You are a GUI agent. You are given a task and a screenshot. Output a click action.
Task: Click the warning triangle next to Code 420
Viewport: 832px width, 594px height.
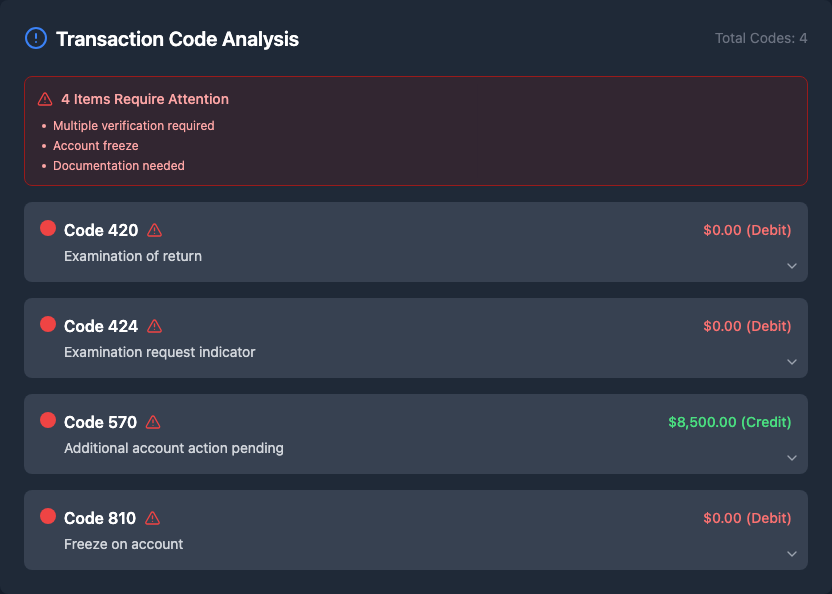154,230
